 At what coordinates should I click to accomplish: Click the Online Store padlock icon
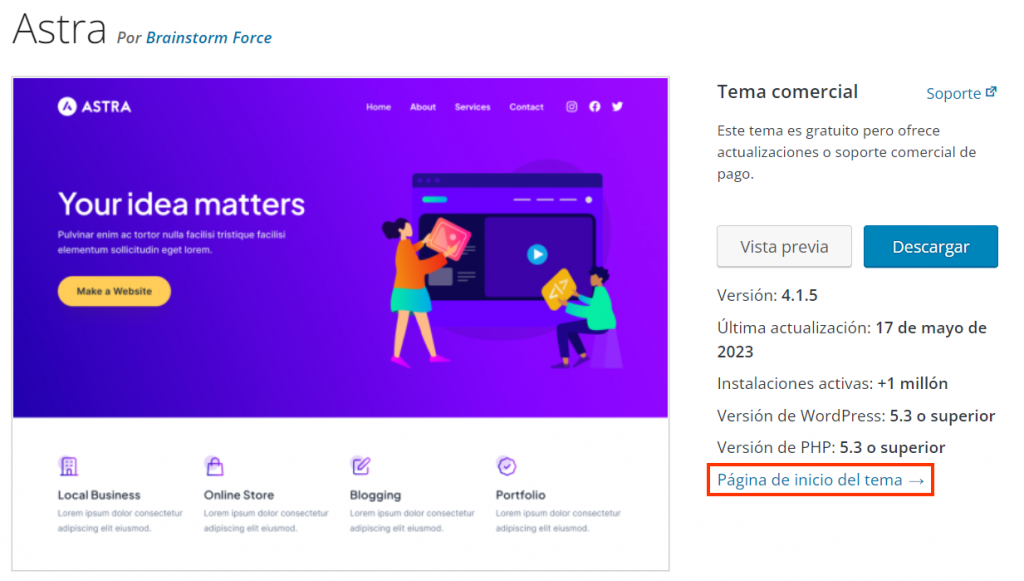[214, 466]
